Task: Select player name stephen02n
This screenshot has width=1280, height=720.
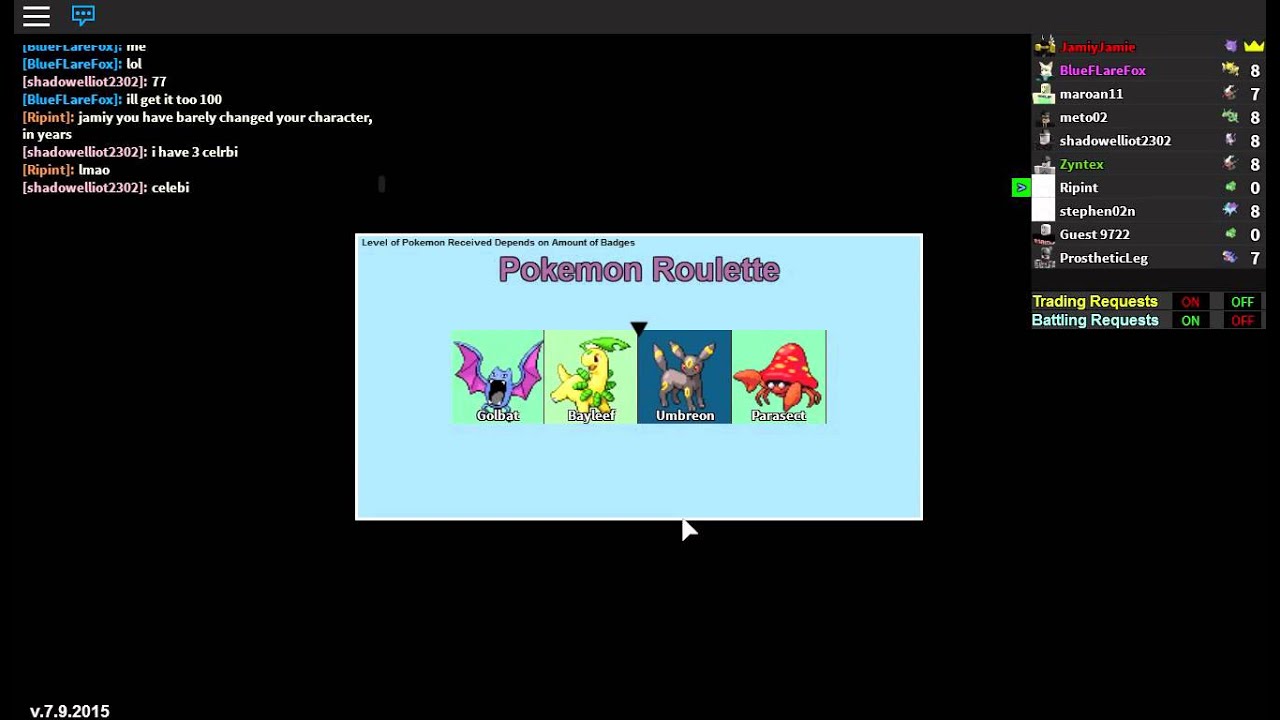Action: [x=1097, y=211]
